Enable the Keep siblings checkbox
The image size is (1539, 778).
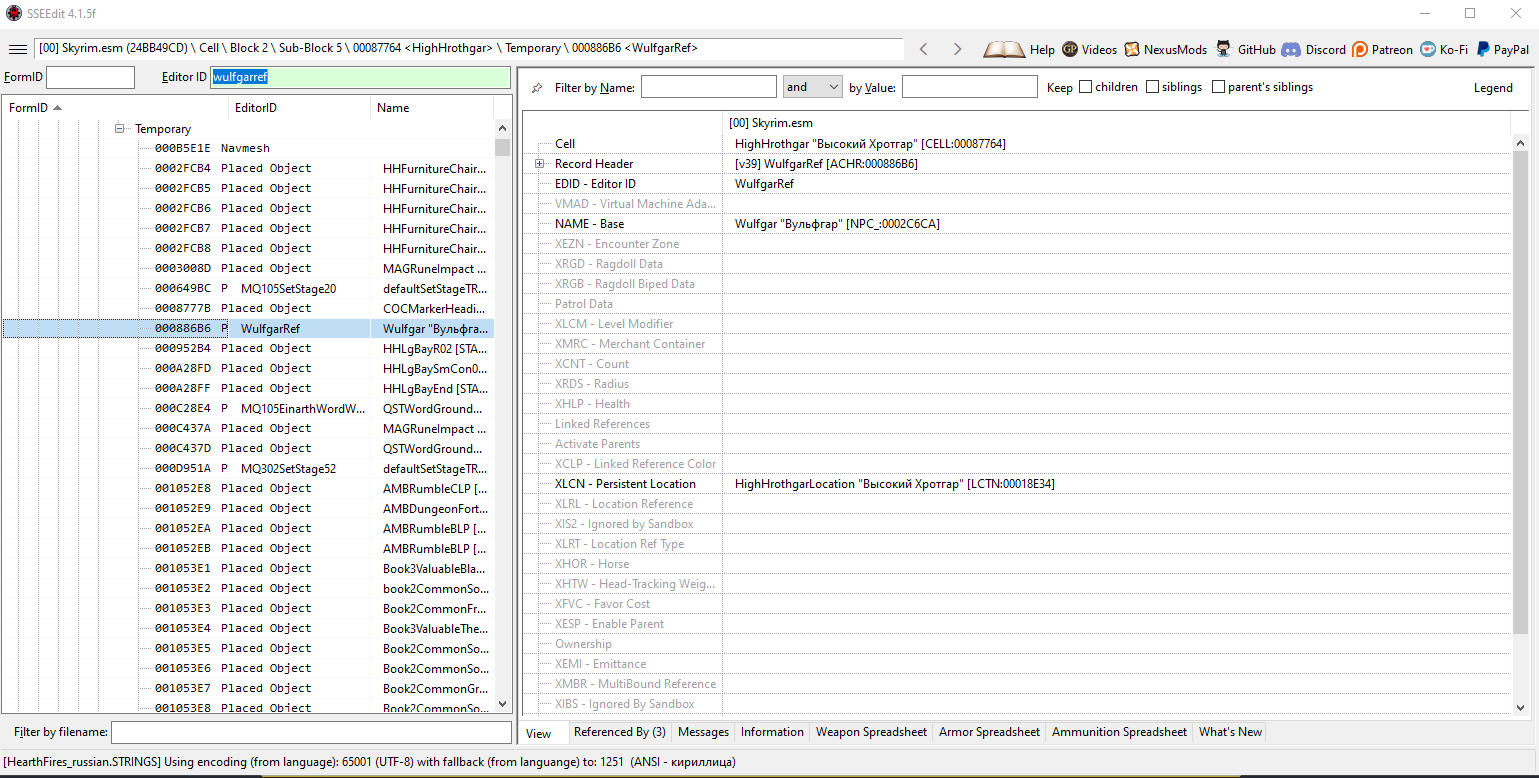tap(1152, 87)
